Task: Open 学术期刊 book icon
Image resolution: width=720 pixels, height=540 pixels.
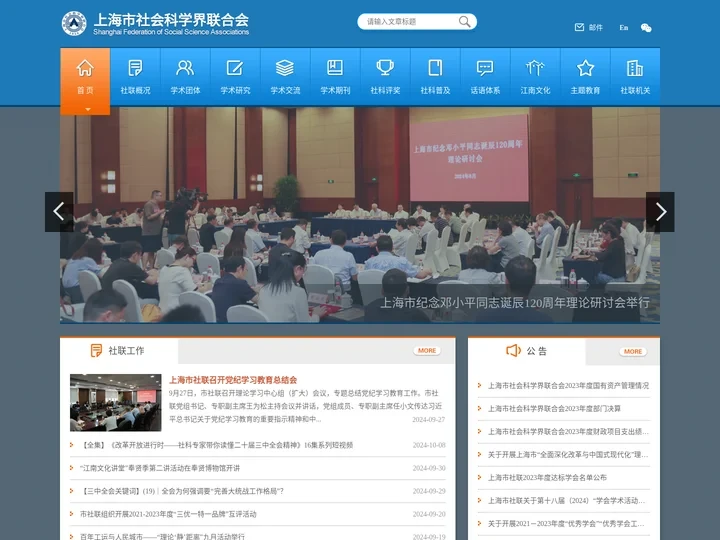Action: 335,68
